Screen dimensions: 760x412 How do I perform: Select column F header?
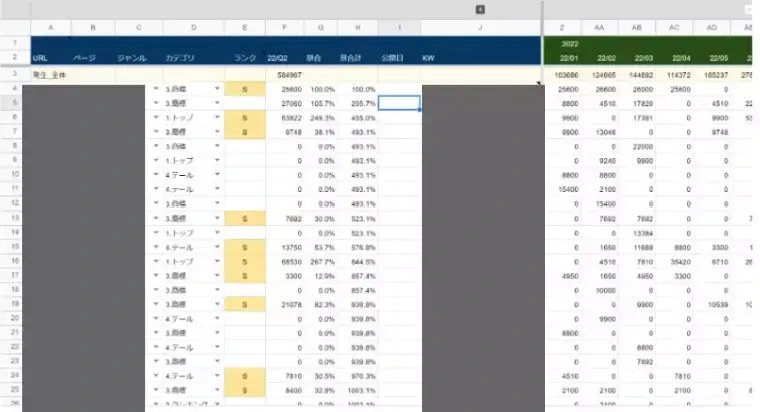point(285,28)
